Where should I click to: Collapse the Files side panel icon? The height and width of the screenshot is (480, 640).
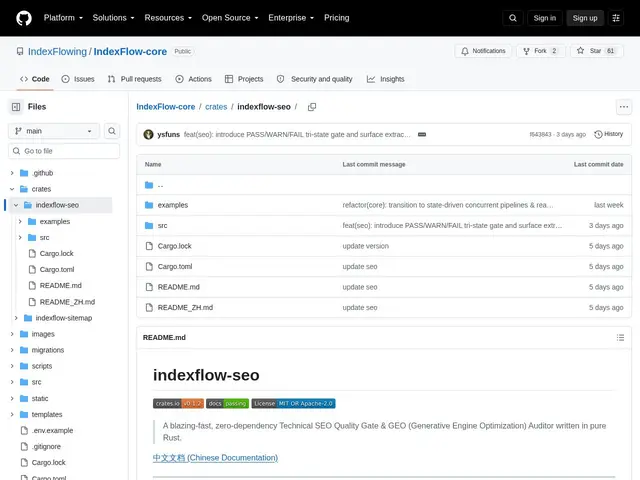click(16, 107)
